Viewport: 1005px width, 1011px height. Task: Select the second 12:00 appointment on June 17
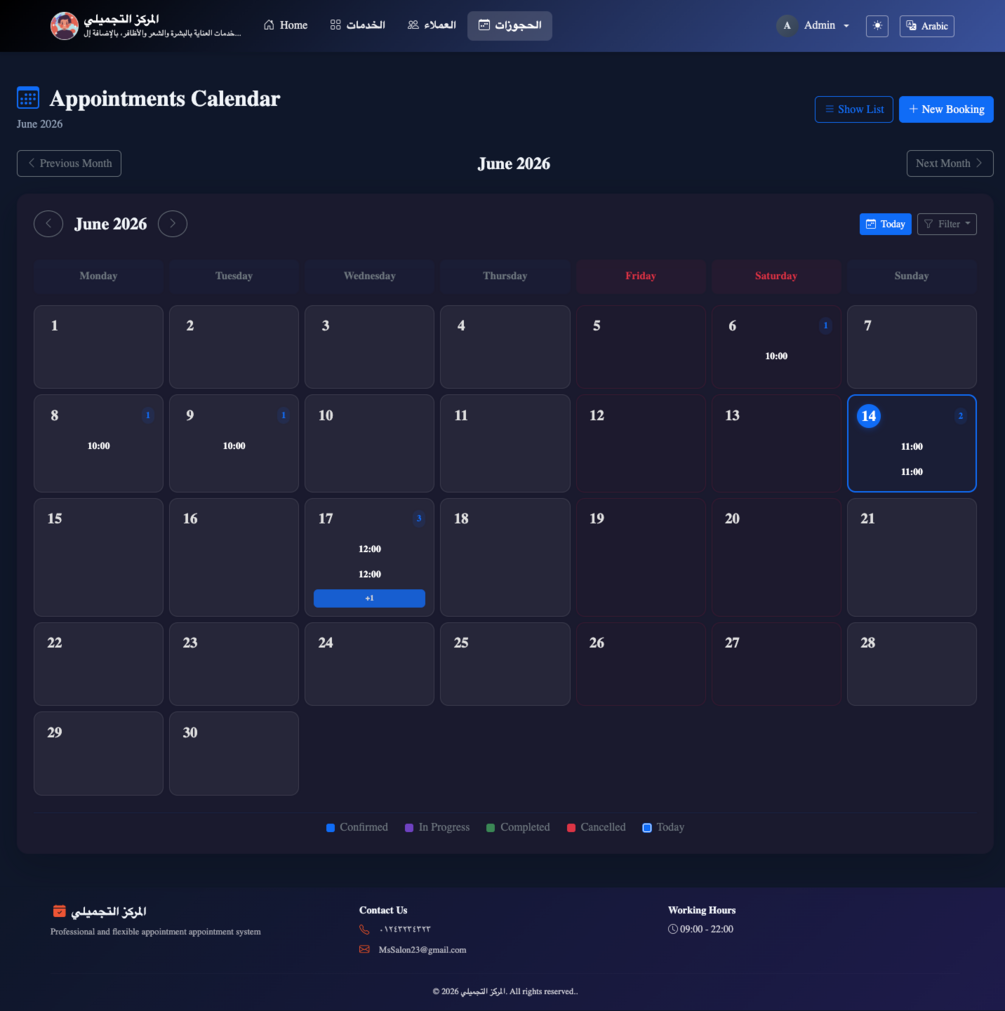point(369,574)
